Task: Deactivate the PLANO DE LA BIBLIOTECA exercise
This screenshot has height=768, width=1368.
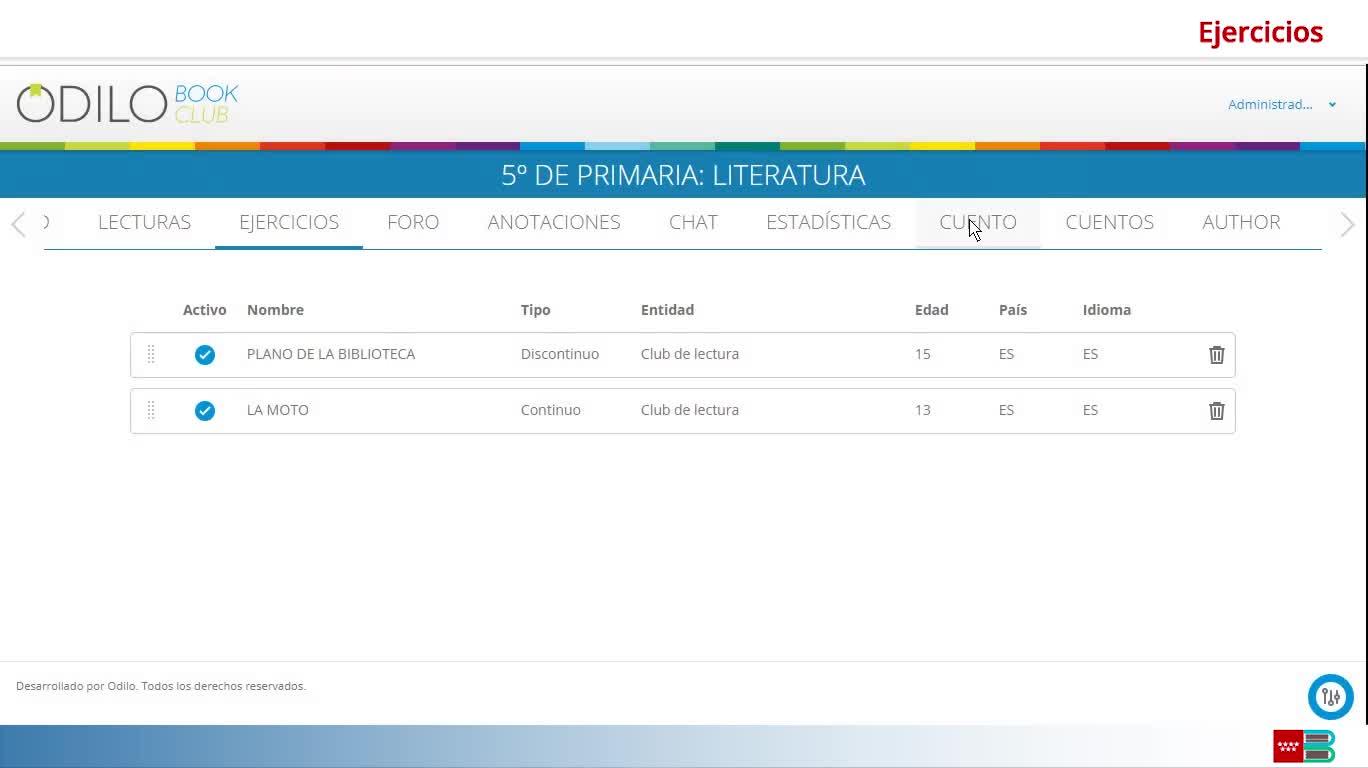Action: pyautogui.click(x=205, y=354)
